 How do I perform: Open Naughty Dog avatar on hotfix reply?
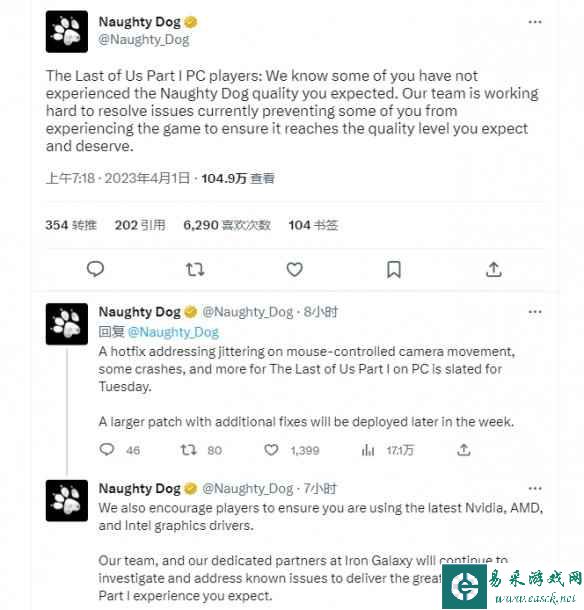[x=67, y=324]
